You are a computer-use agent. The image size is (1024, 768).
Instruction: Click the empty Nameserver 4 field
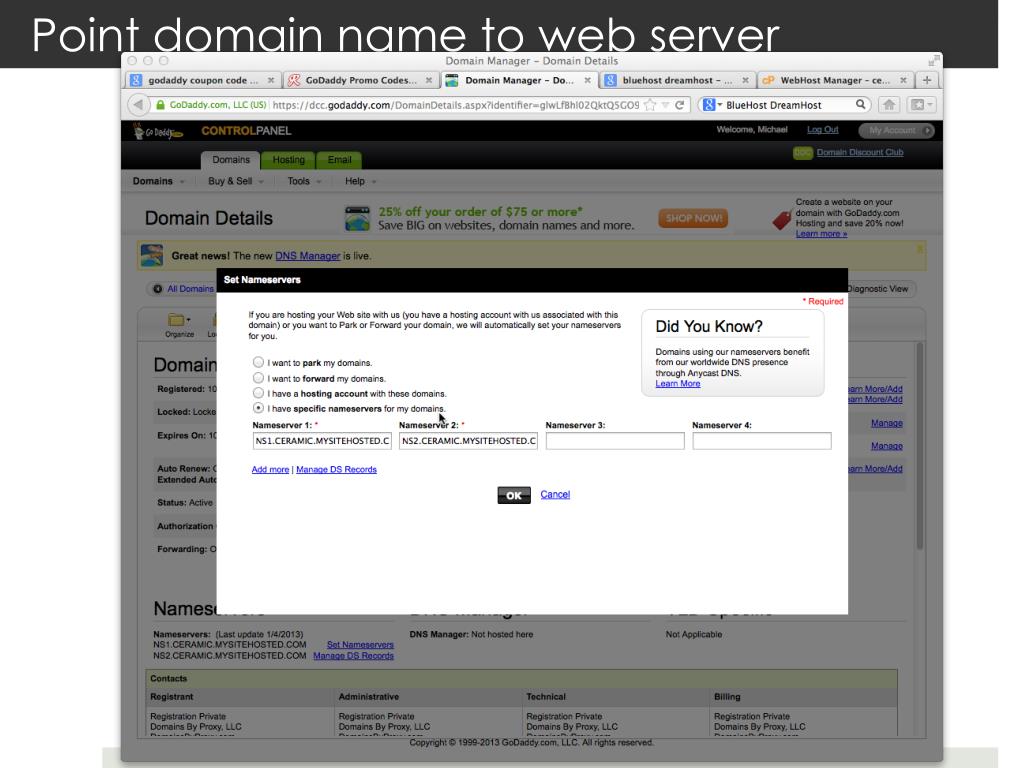tap(761, 441)
